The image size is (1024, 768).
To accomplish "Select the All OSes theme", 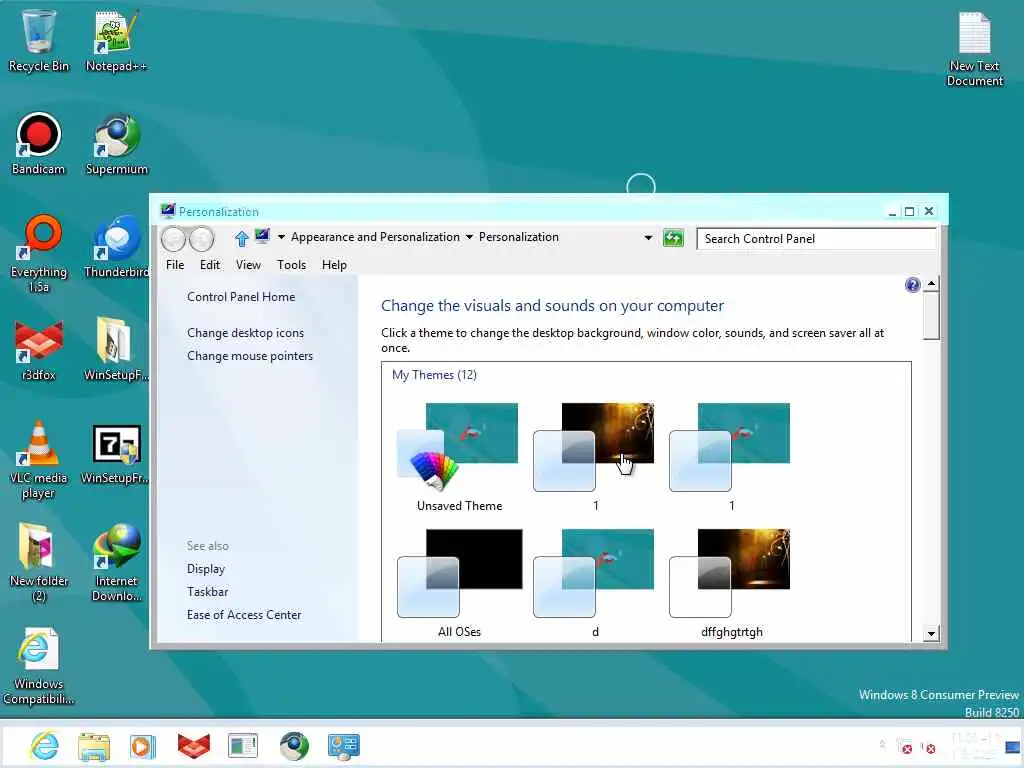I will [459, 583].
